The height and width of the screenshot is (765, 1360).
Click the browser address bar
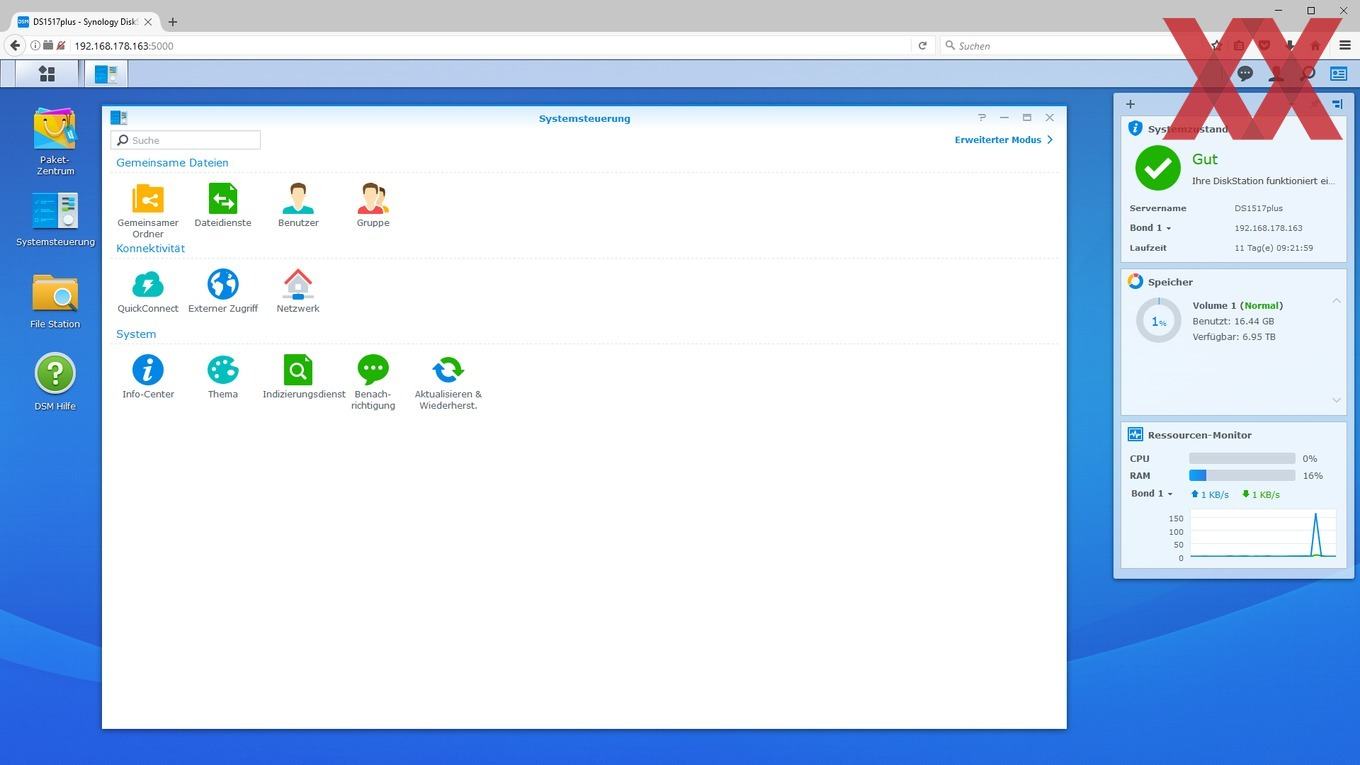pyautogui.click(x=490, y=45)
